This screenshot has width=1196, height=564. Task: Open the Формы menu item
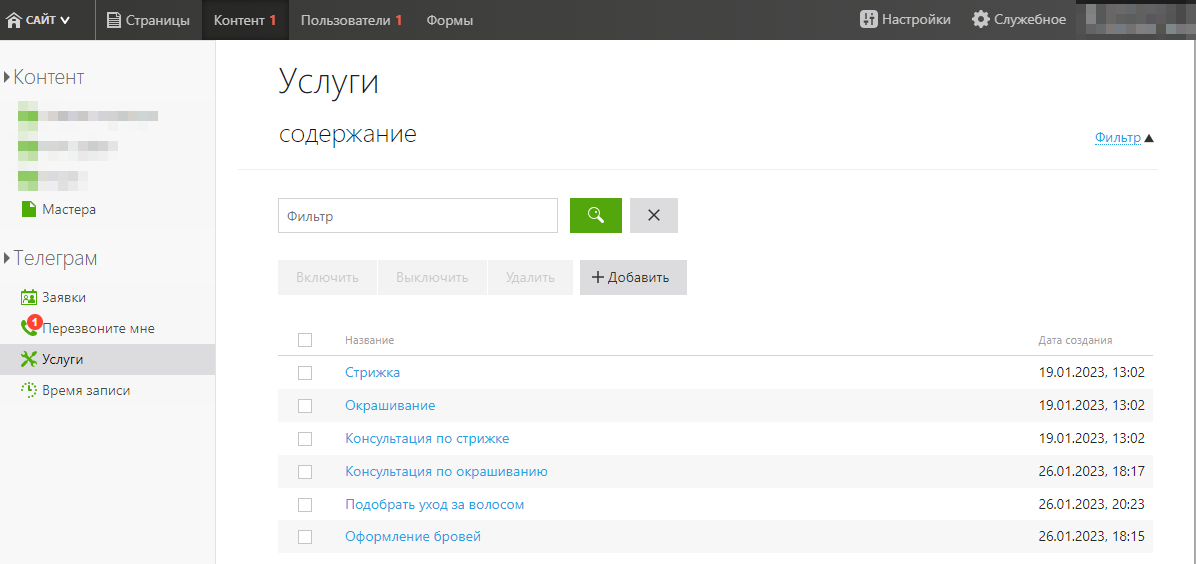coord(449,20)
